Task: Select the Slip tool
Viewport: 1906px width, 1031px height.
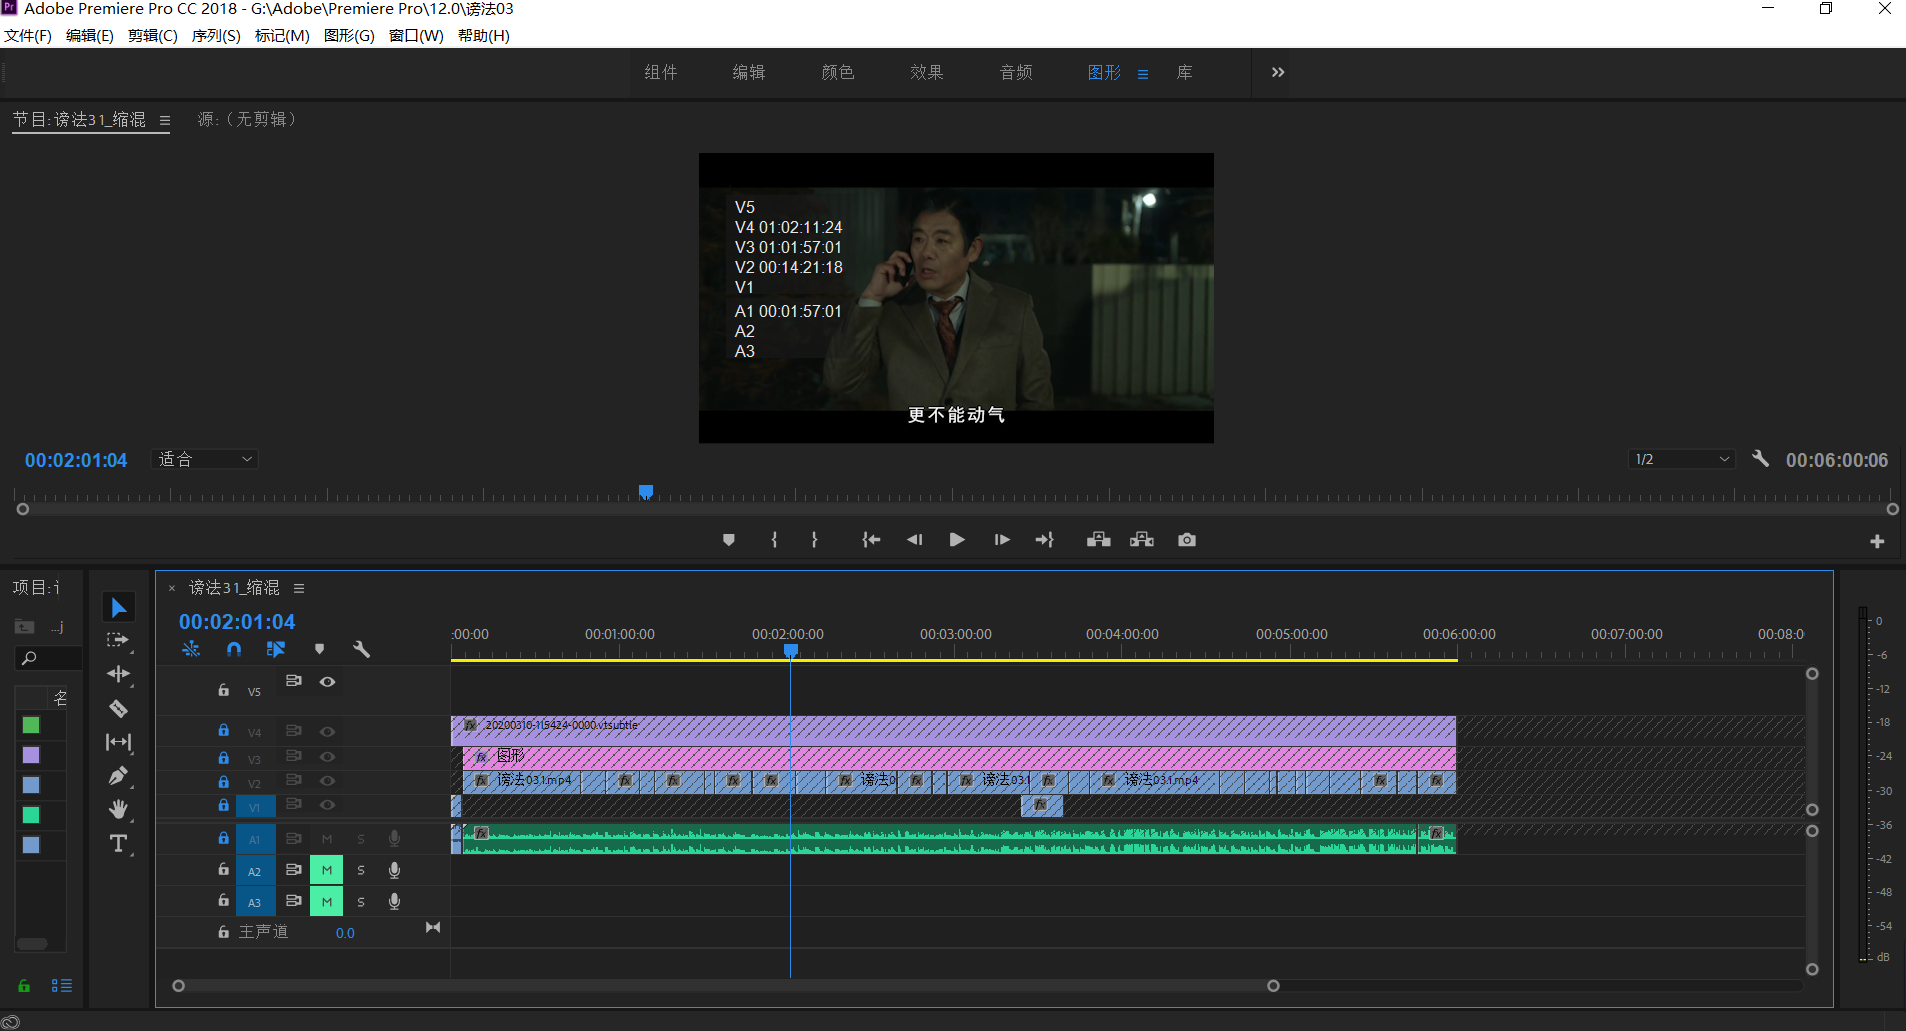Action: pos(119,742)
